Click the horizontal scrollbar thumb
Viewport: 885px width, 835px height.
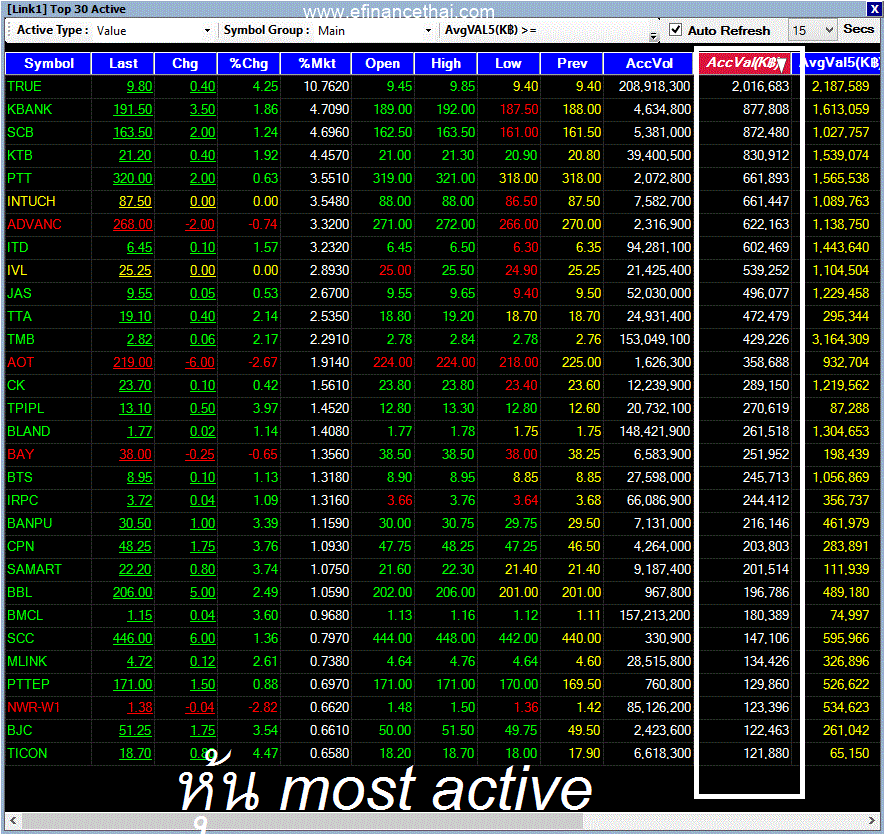(x=302, y=820)
